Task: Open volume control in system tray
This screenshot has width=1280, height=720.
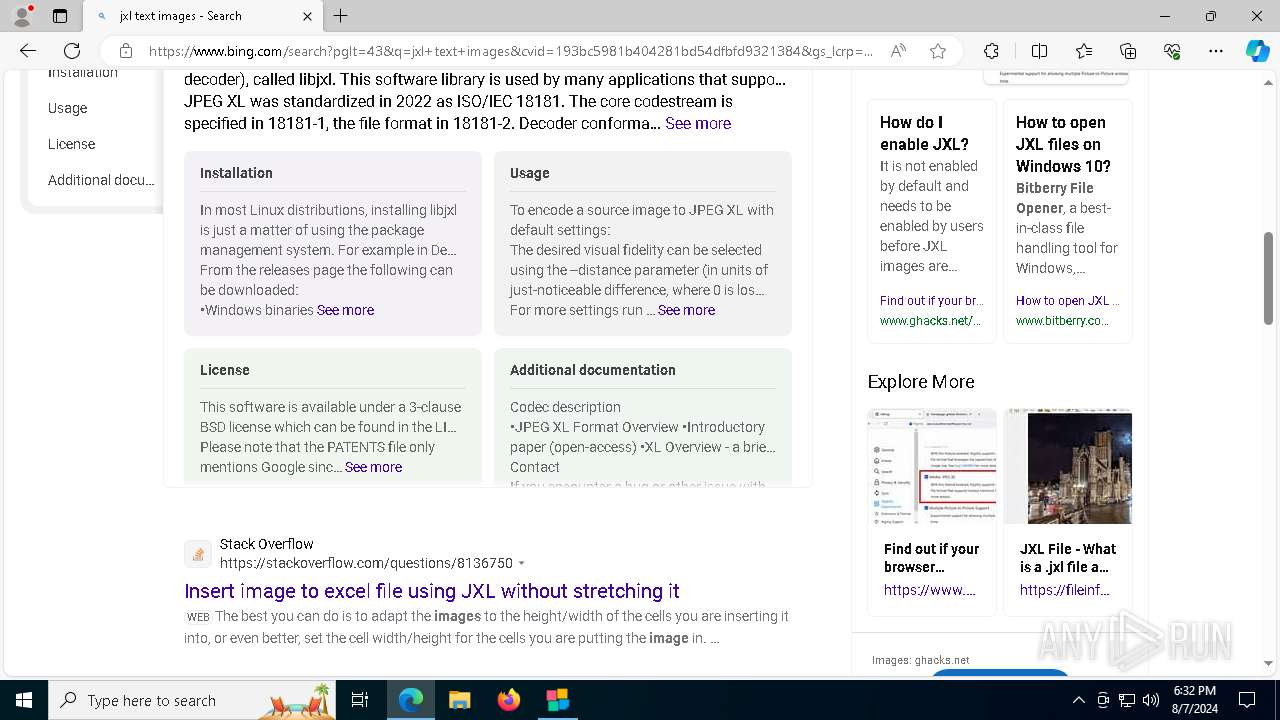Action: (x=1151, y=700)
